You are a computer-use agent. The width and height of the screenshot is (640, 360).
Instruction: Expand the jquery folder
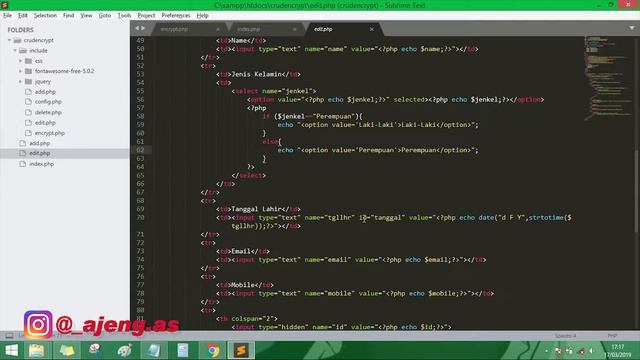pos(20,82)
